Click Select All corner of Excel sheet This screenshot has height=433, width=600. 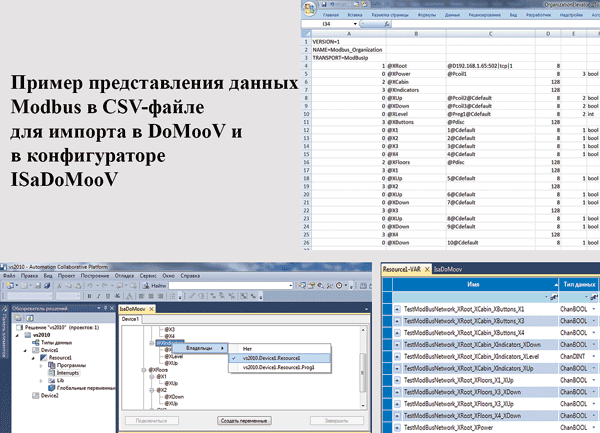tap(306, 34)
